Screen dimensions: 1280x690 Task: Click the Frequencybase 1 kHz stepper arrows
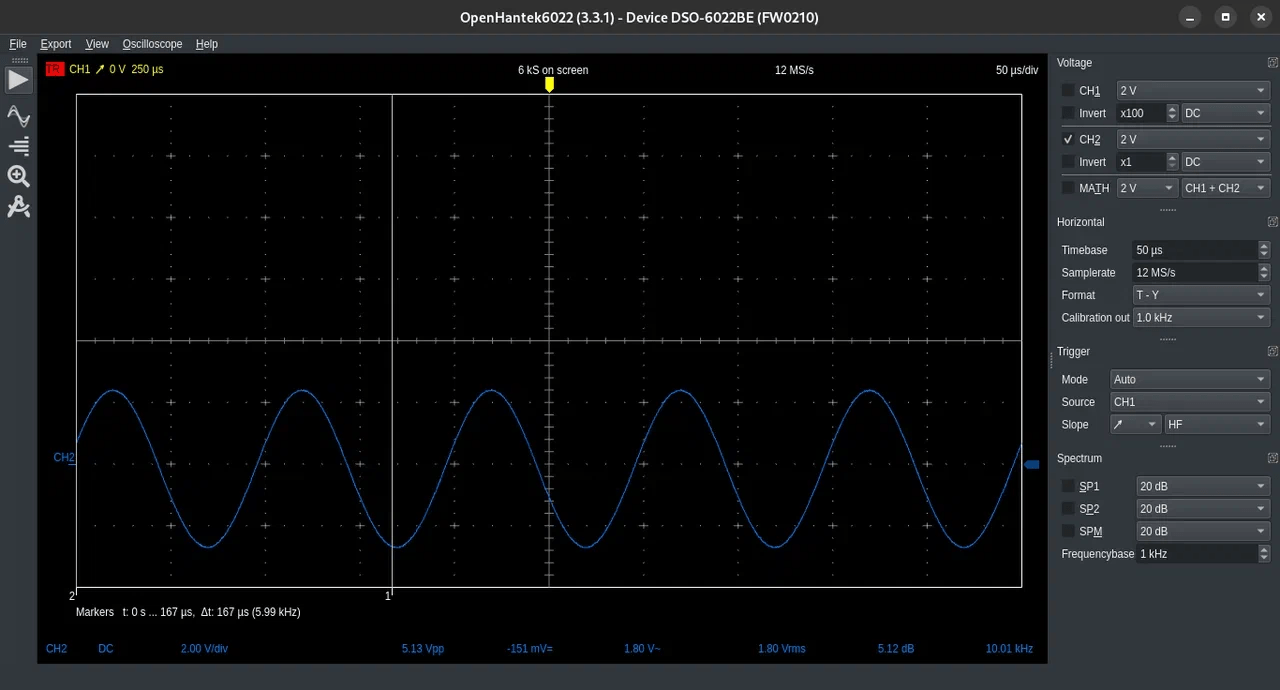[1264, 554]
